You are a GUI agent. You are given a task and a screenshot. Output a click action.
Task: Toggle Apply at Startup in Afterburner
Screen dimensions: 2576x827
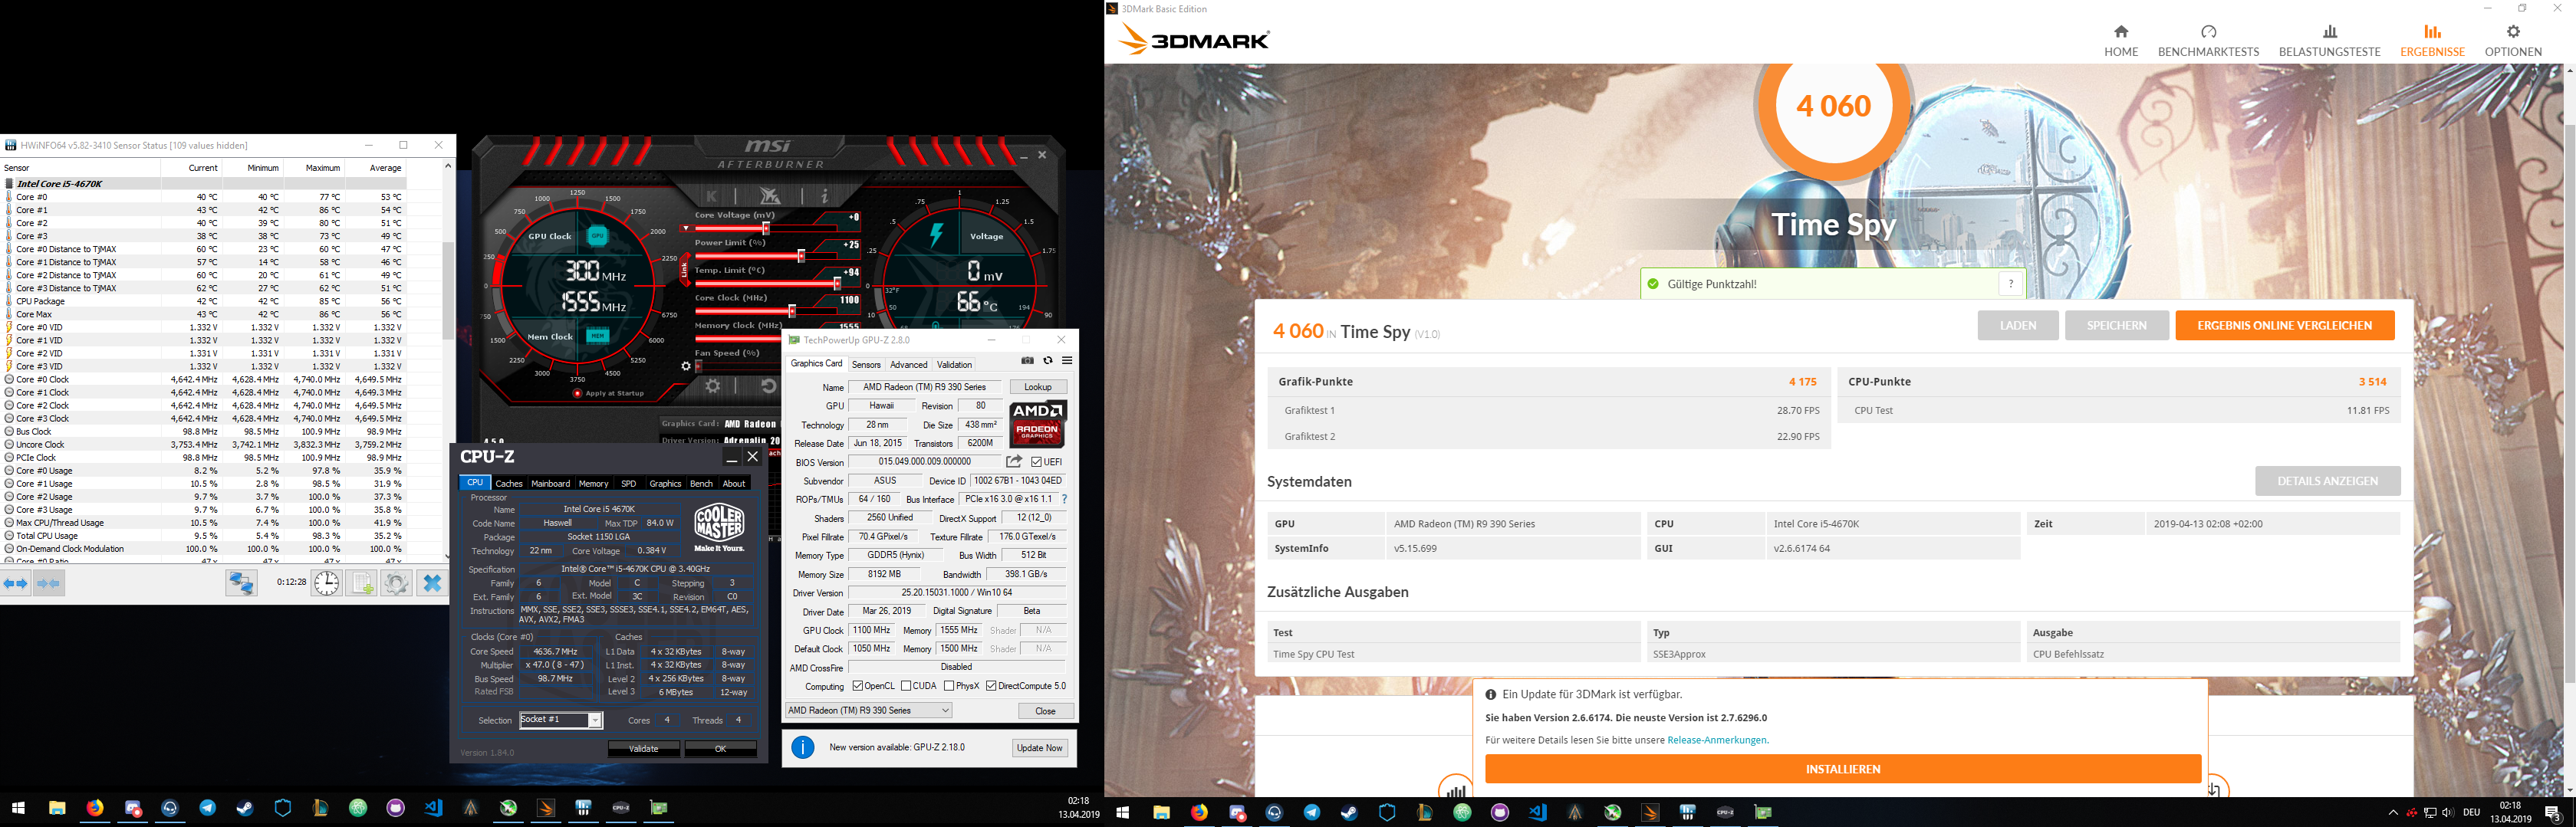coord(577,394)
